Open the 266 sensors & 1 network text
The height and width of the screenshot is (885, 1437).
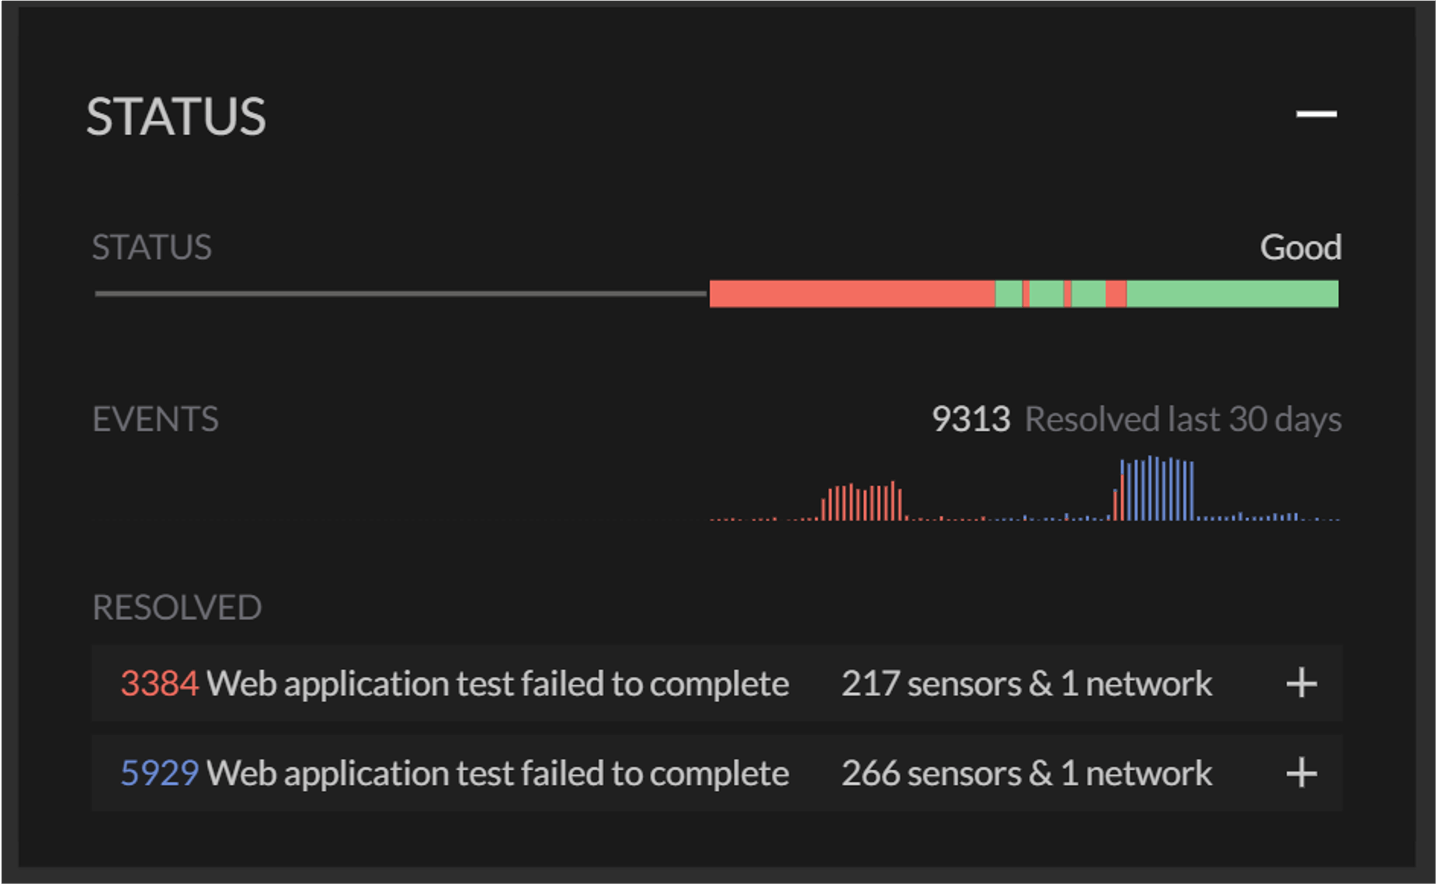tap(1027, 773)
